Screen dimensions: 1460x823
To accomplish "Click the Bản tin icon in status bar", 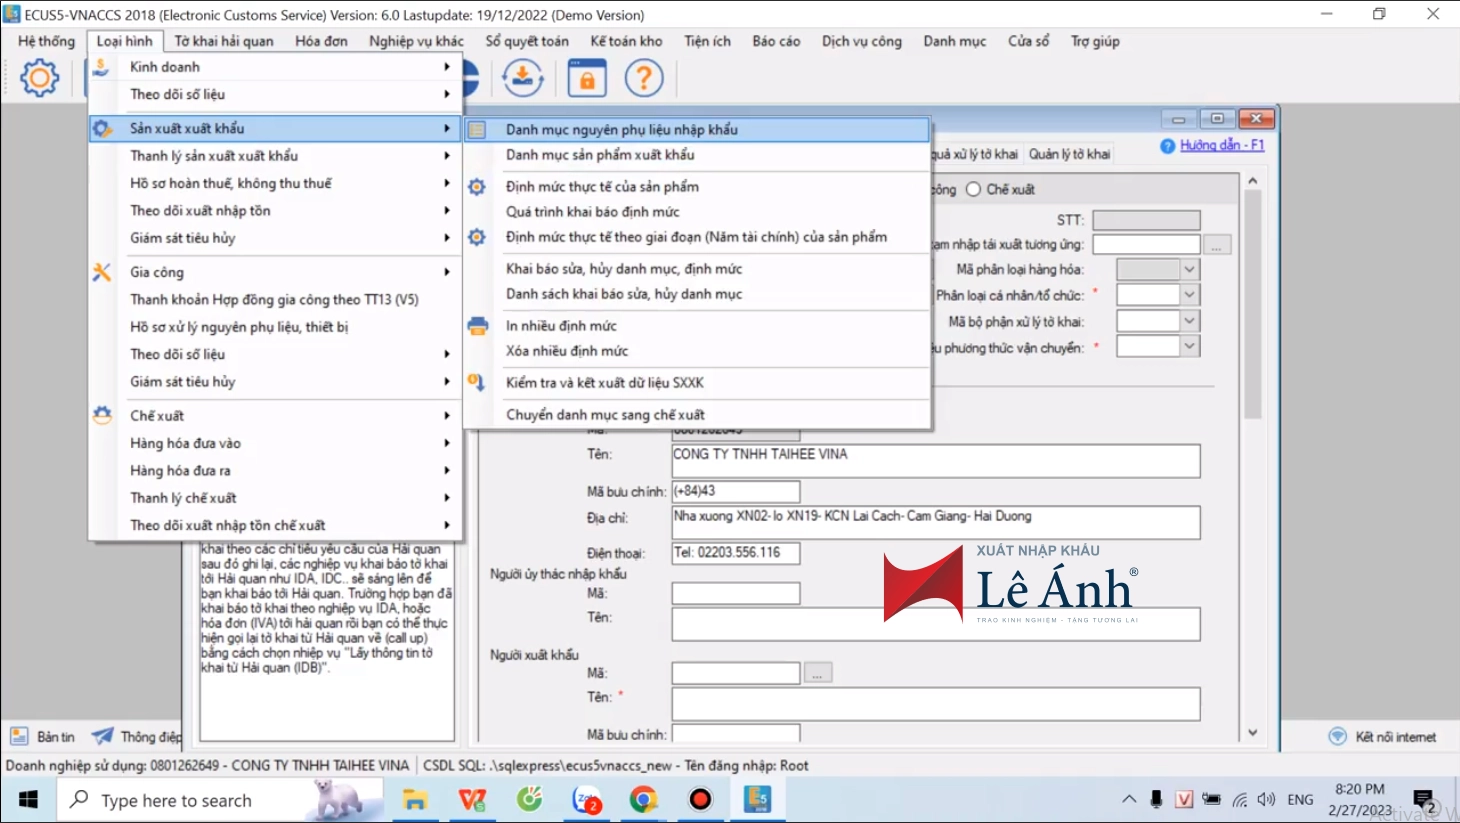I will (19, 737).
